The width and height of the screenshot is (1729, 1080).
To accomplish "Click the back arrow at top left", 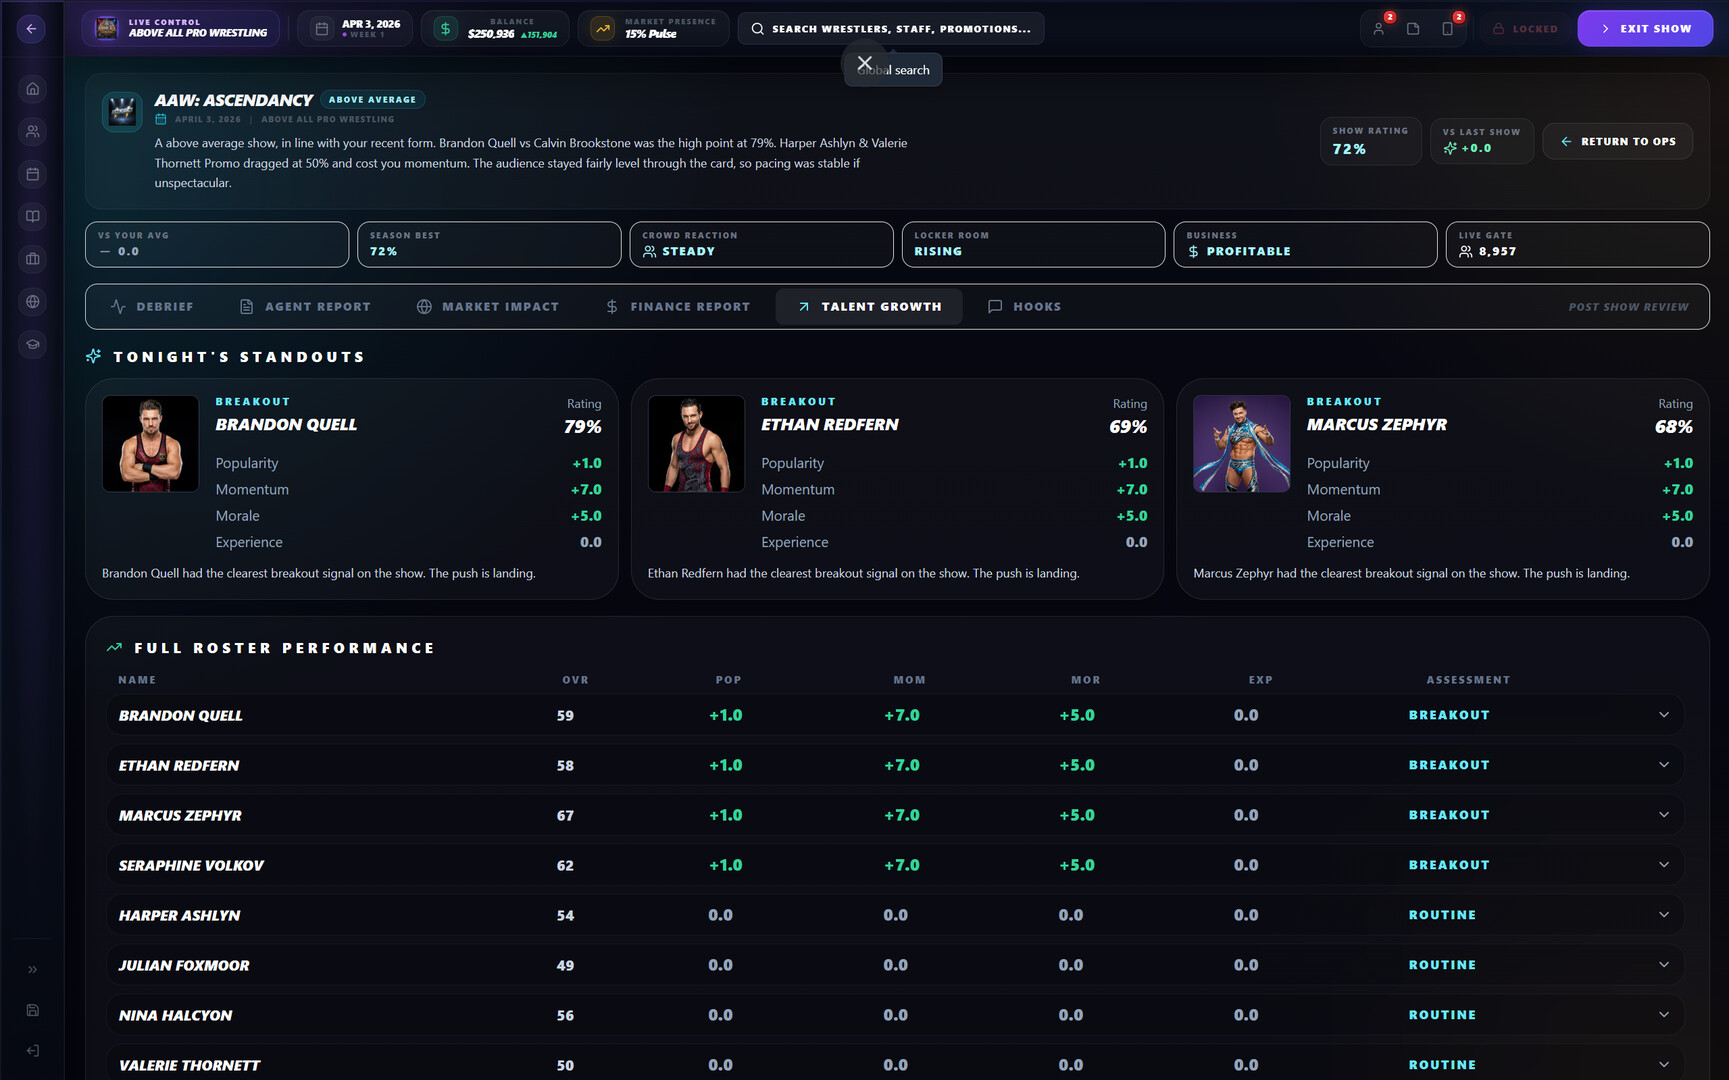I will pyautogui.click(x=31, y=29).
